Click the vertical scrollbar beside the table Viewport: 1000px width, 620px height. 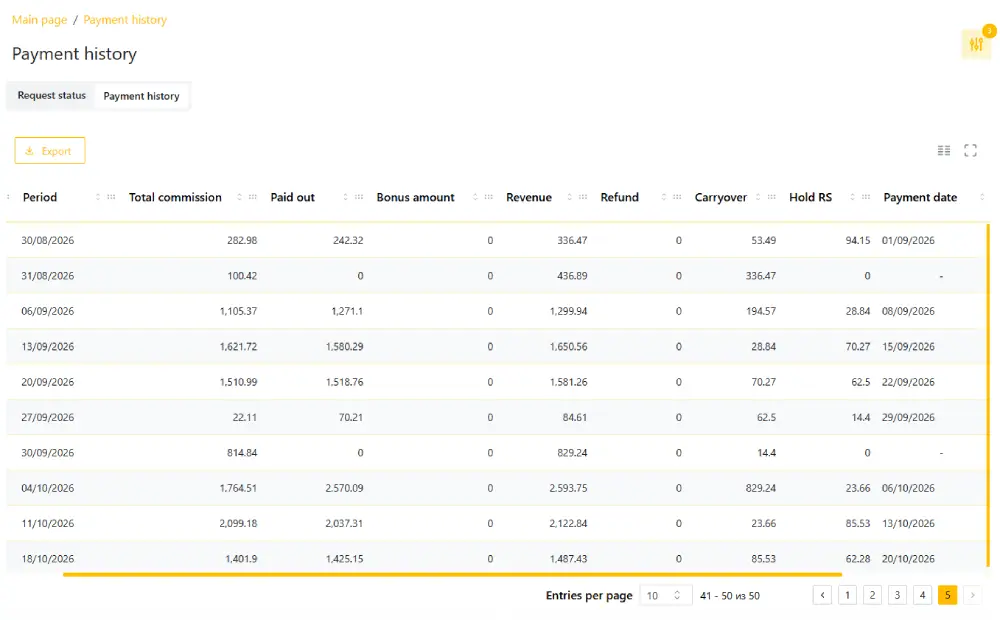[x=989, y=395]
